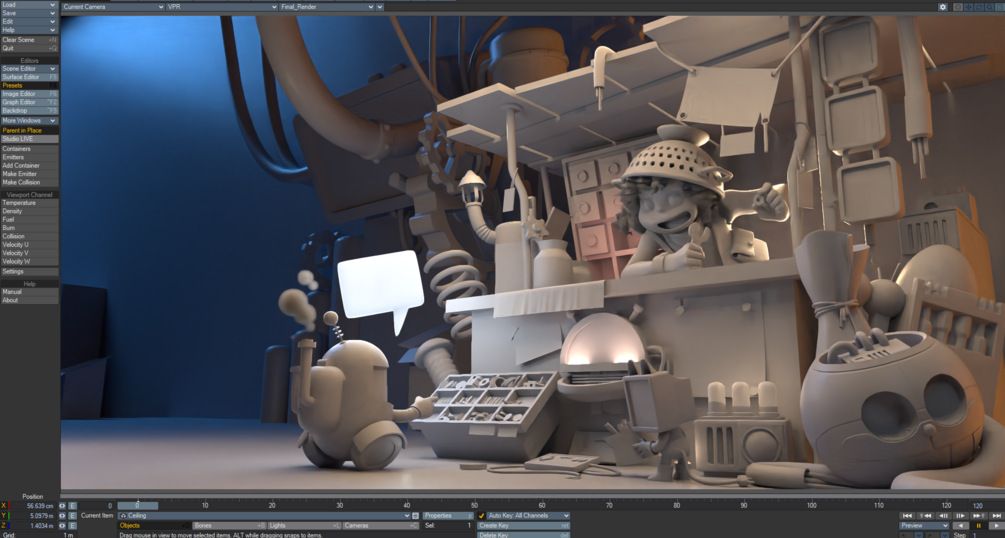This screenshot has height=538, width=1005.
Task: Click Create Key button
Action: pyautogui.click(x=524, y=526)
